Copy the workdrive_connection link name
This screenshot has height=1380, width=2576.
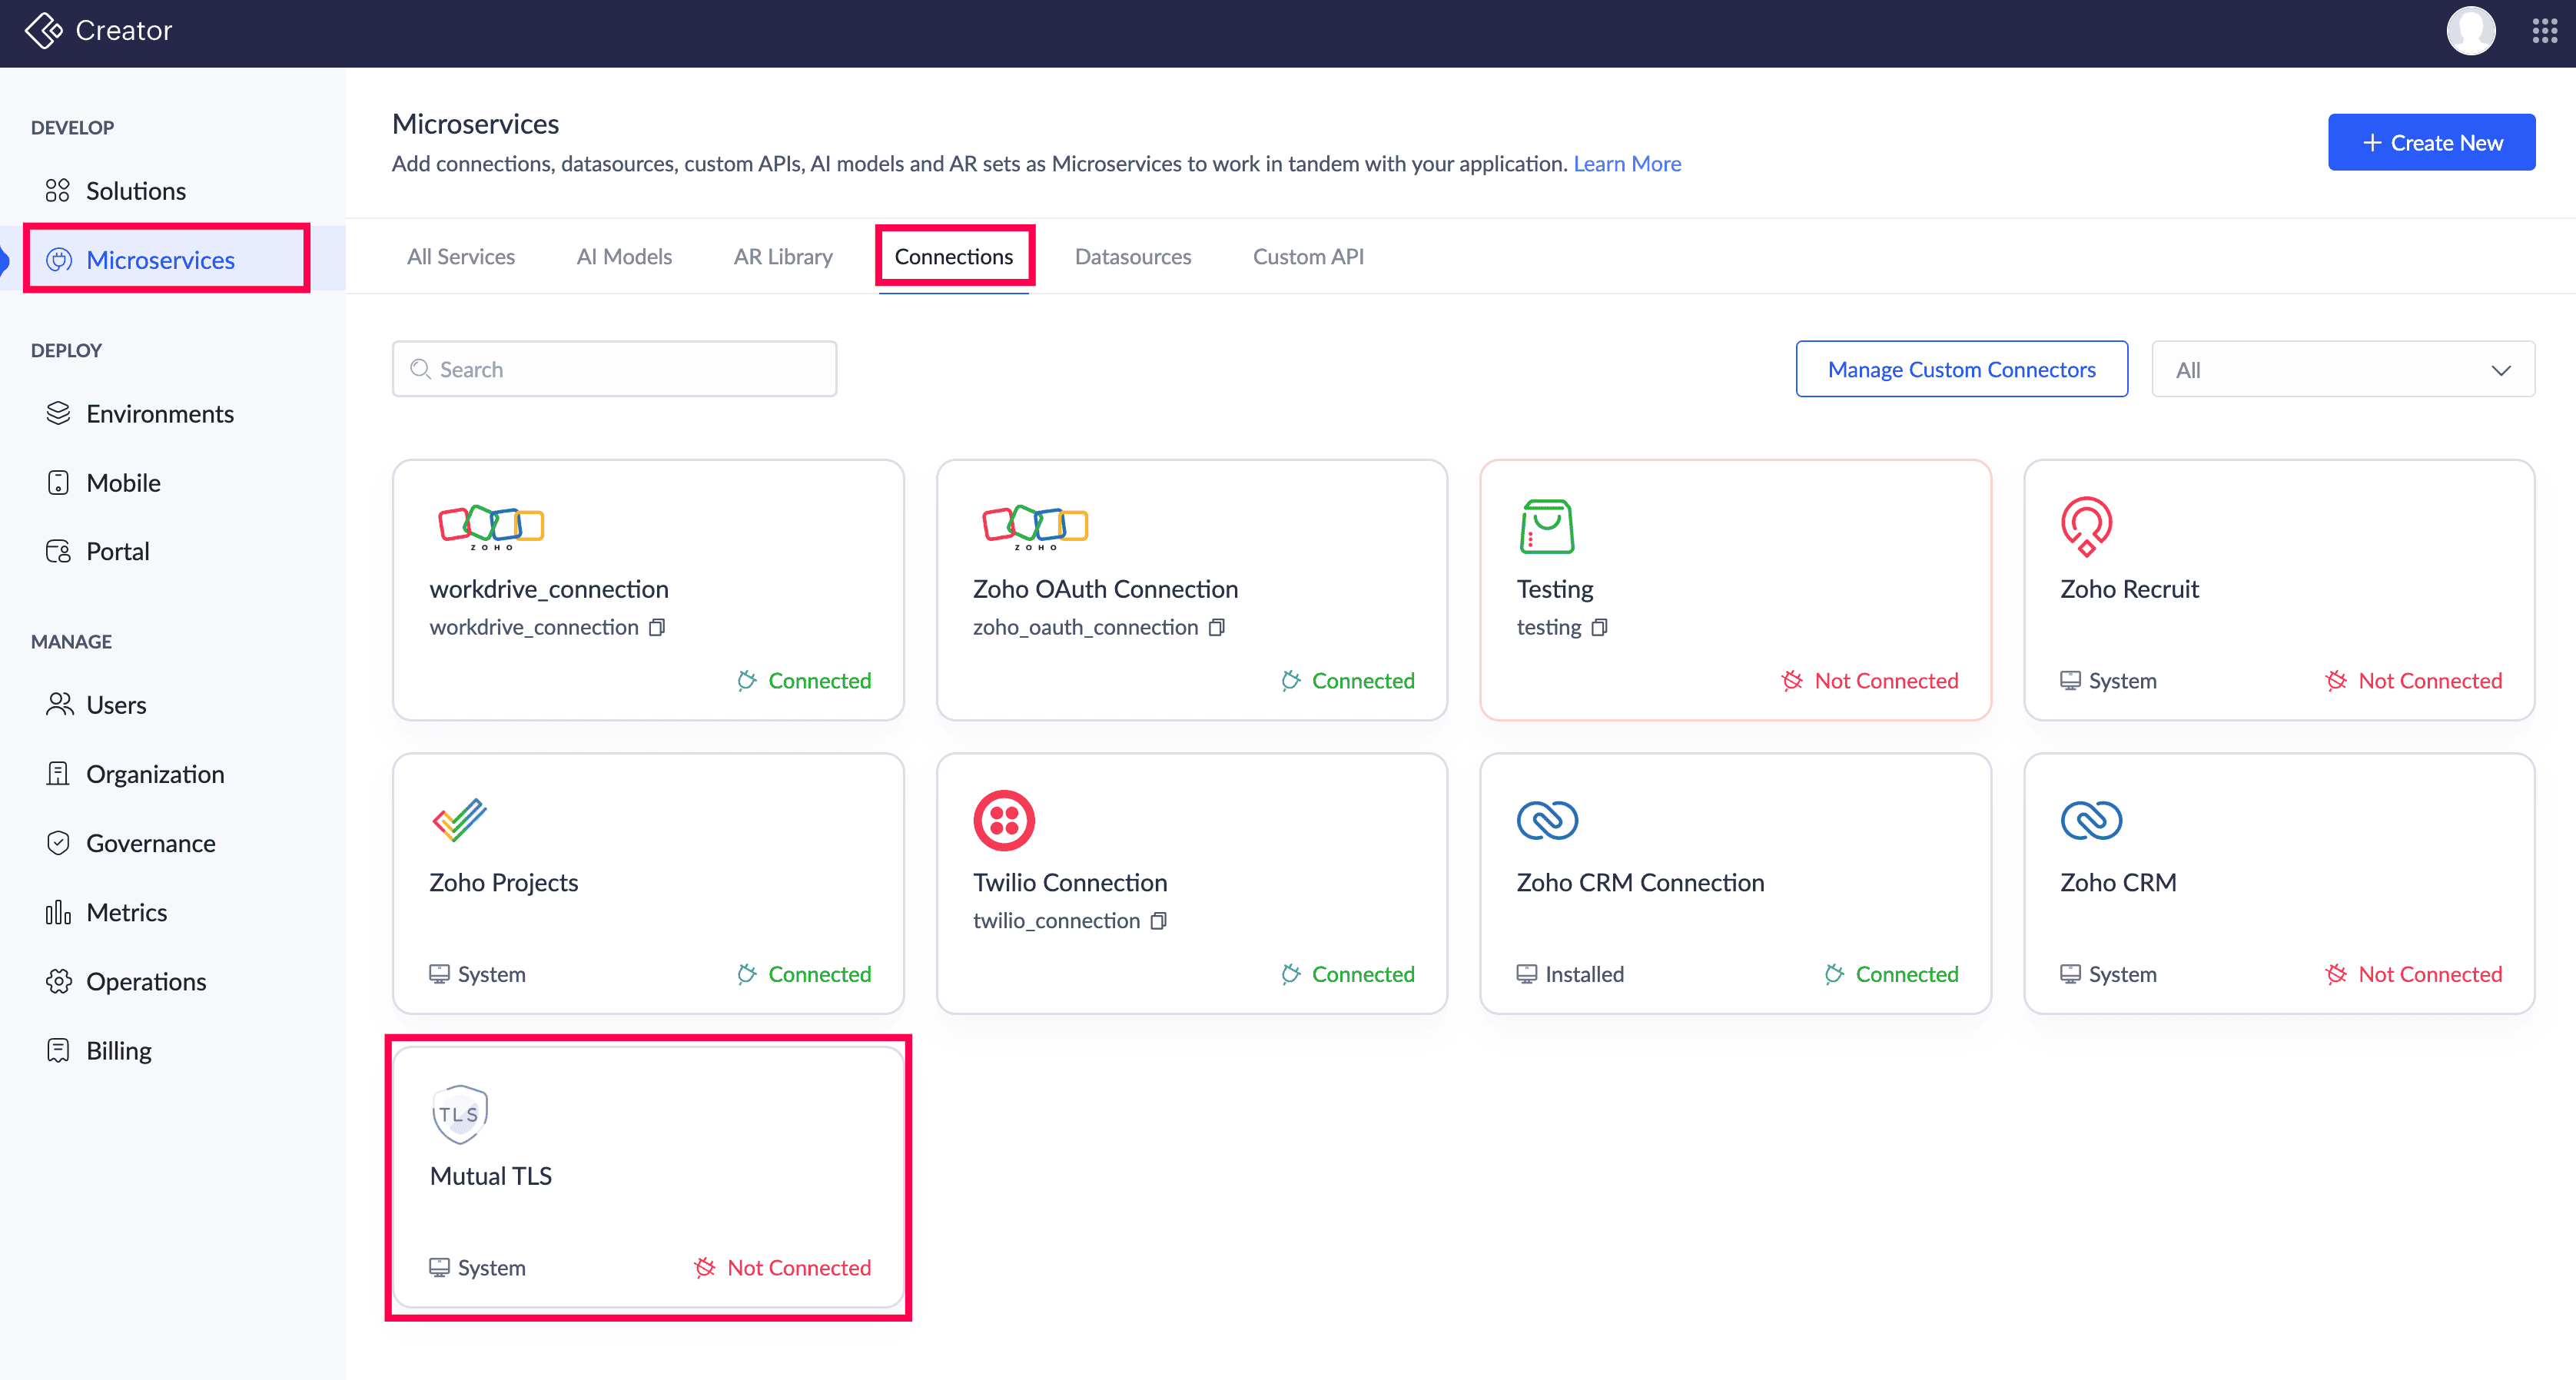657,627
